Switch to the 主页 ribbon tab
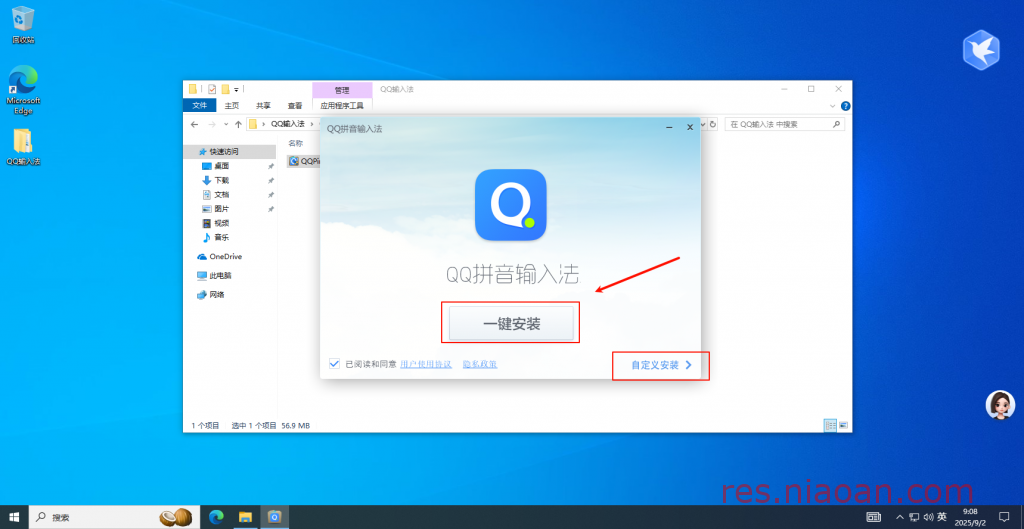 (232, 105)
